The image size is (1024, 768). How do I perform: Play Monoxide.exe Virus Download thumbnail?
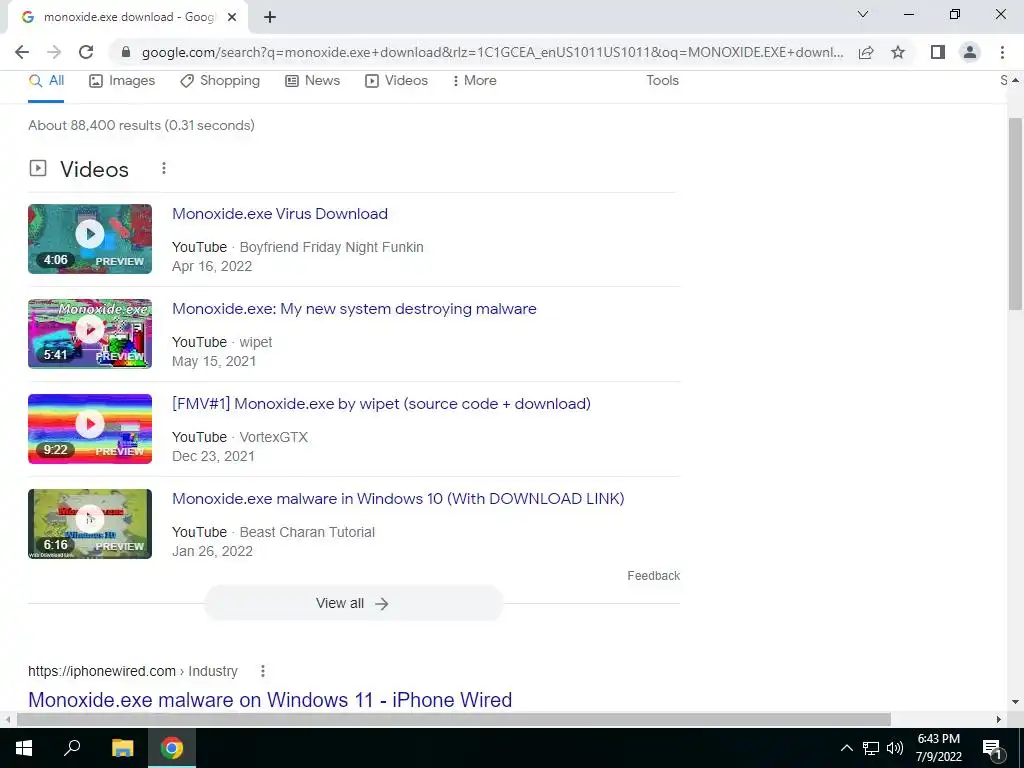point(90,239)
